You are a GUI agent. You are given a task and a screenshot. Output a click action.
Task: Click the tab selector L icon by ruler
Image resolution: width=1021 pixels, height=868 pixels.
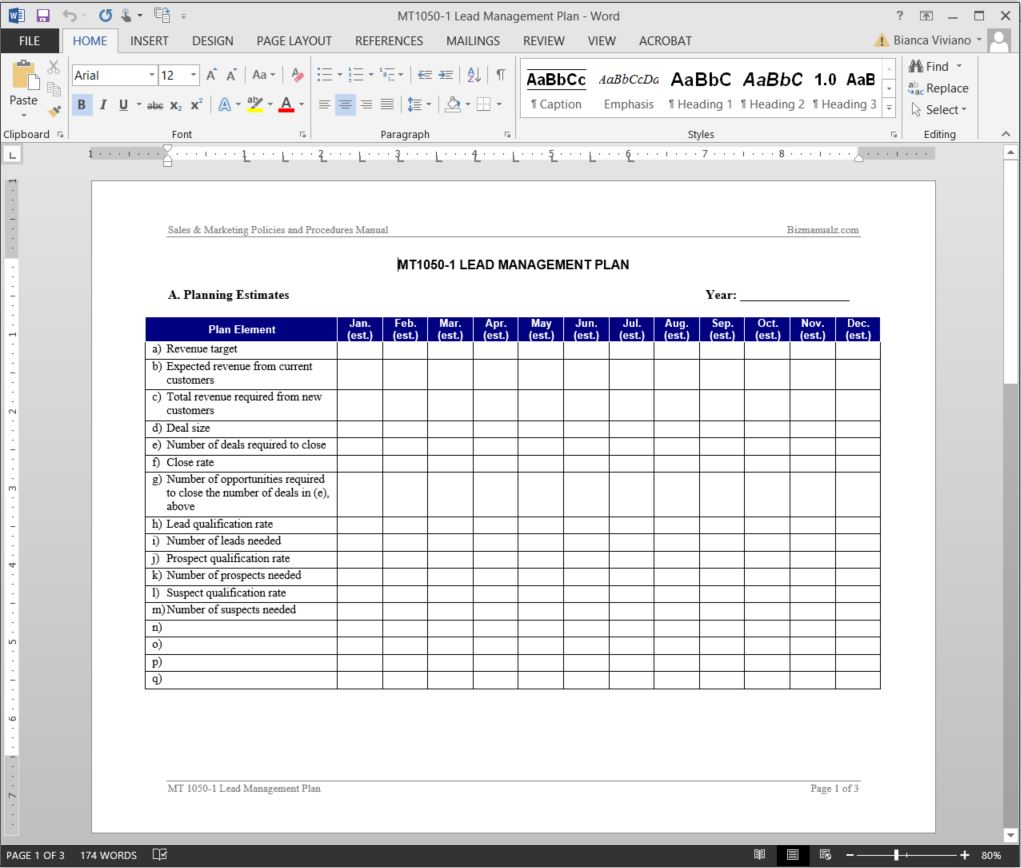tap(12, 155)
